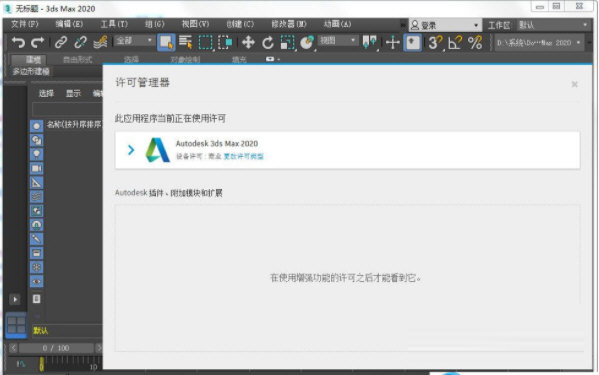
Task: Undo the last action
Action: (x=18, y=42)
